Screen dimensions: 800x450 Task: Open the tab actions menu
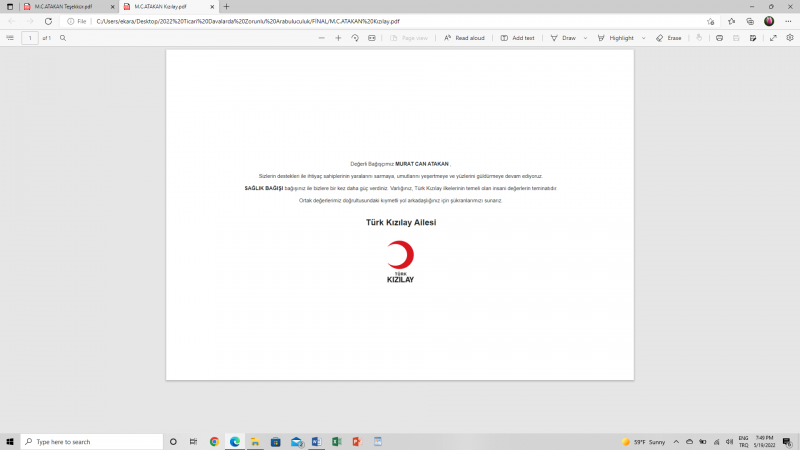10,7
